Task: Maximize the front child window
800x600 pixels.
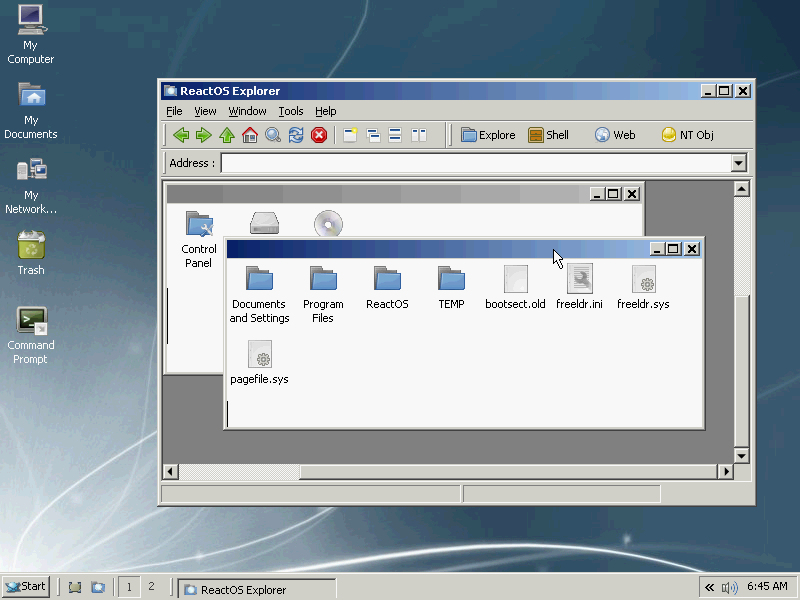Action: (673, 249)
